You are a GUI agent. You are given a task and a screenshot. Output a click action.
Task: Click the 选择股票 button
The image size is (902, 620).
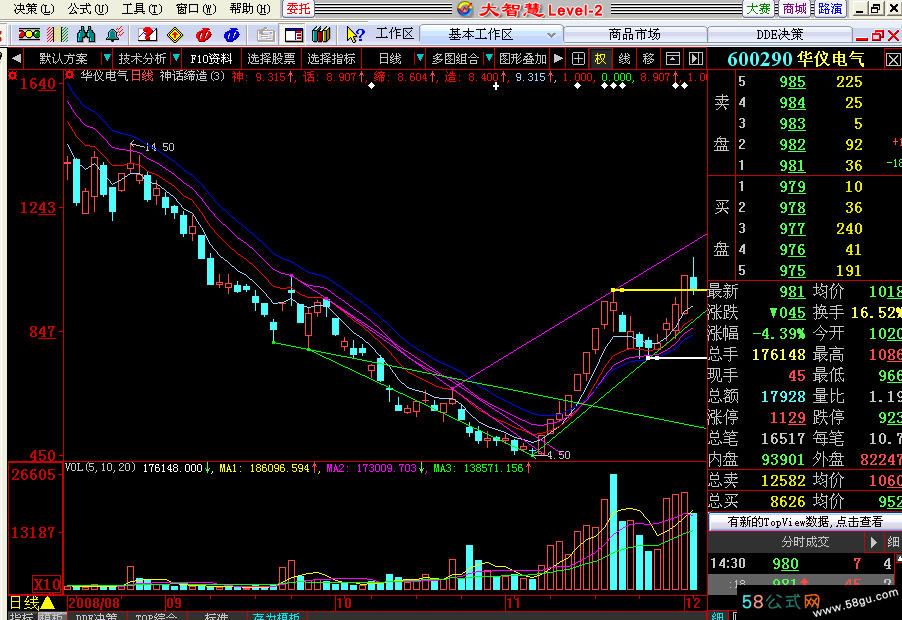271,59
